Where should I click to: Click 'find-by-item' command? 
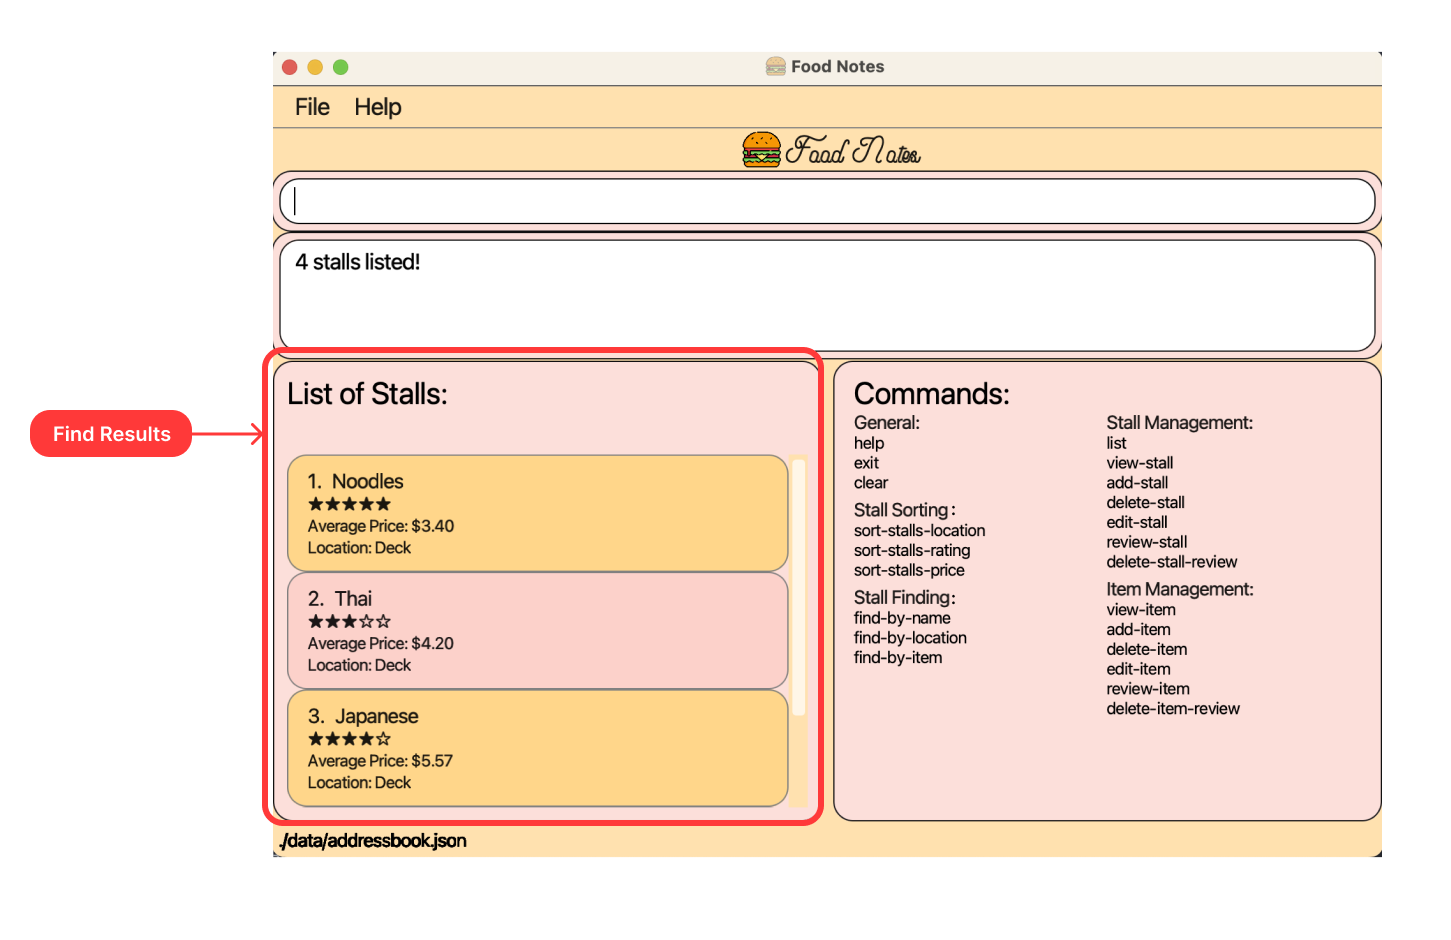(898, 658)
